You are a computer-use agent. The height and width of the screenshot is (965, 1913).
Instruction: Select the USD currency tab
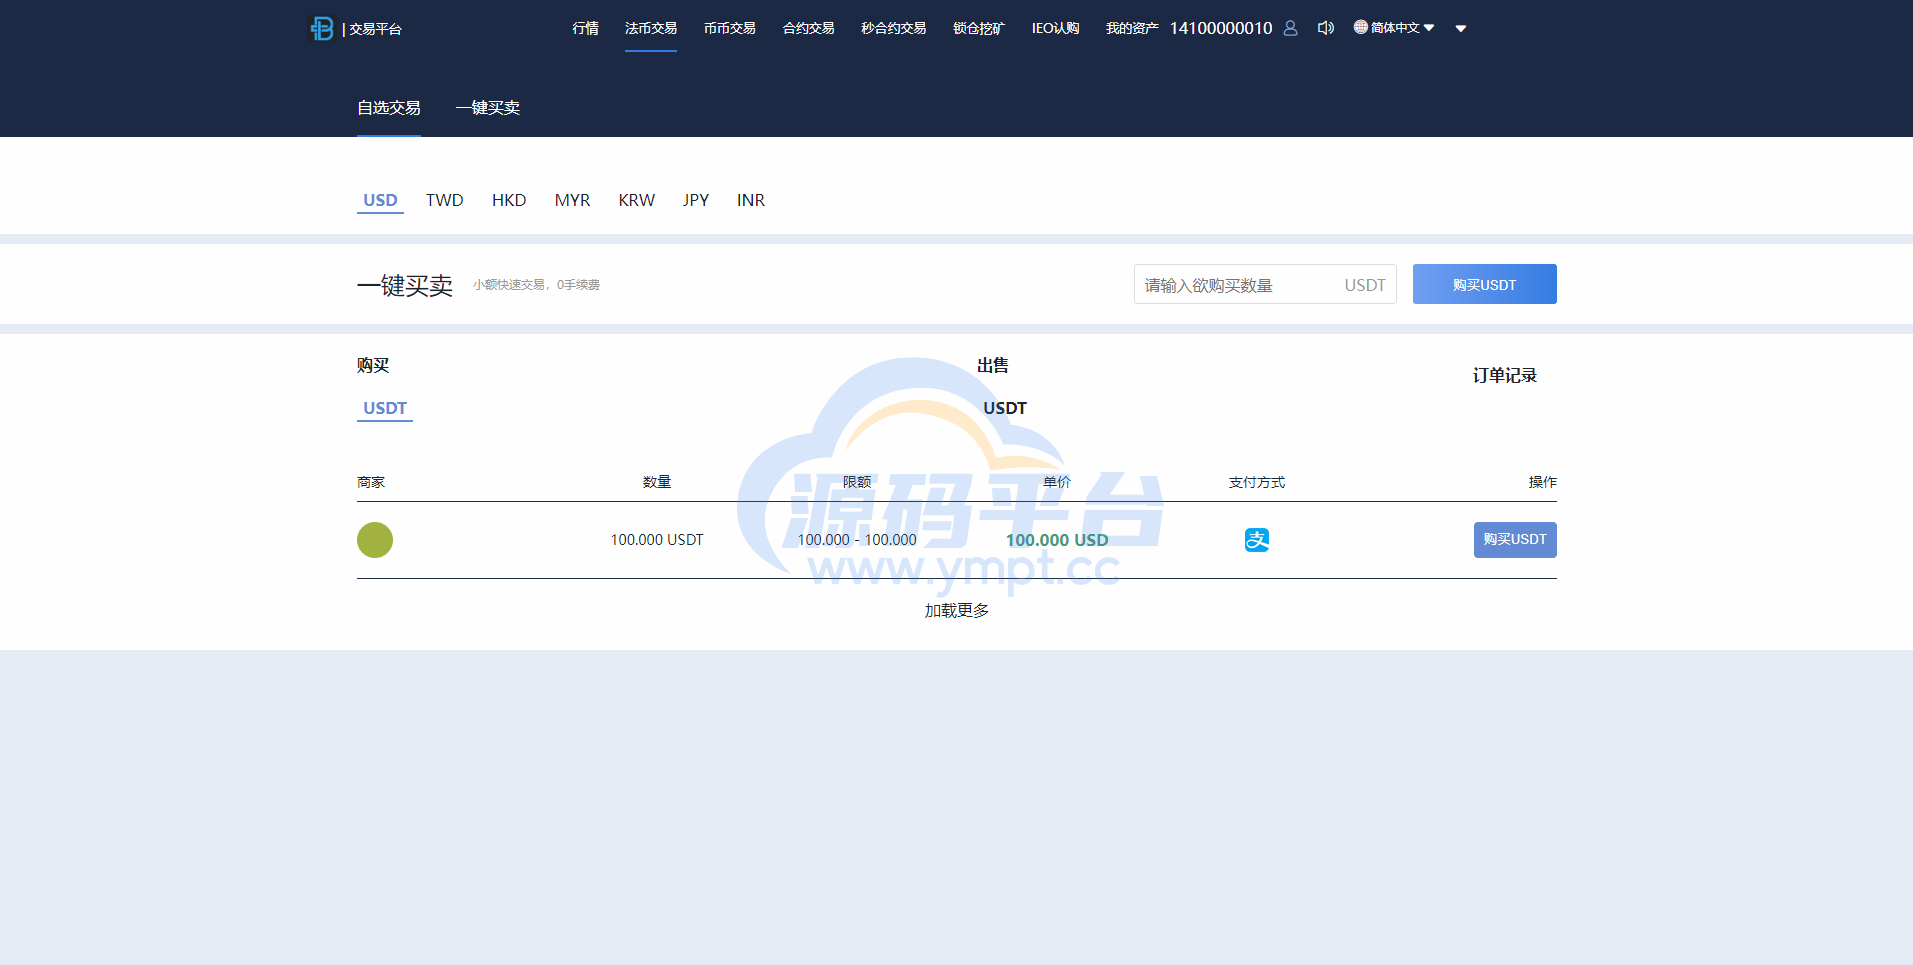coord(380,200)
